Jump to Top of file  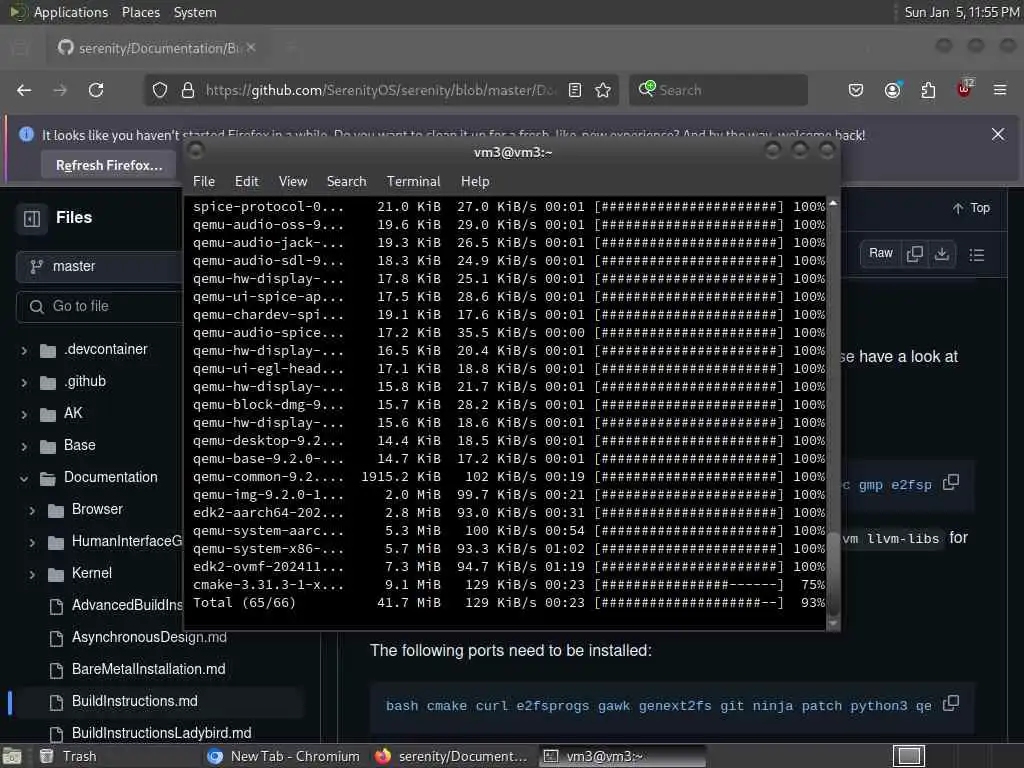tap(970, 208)
